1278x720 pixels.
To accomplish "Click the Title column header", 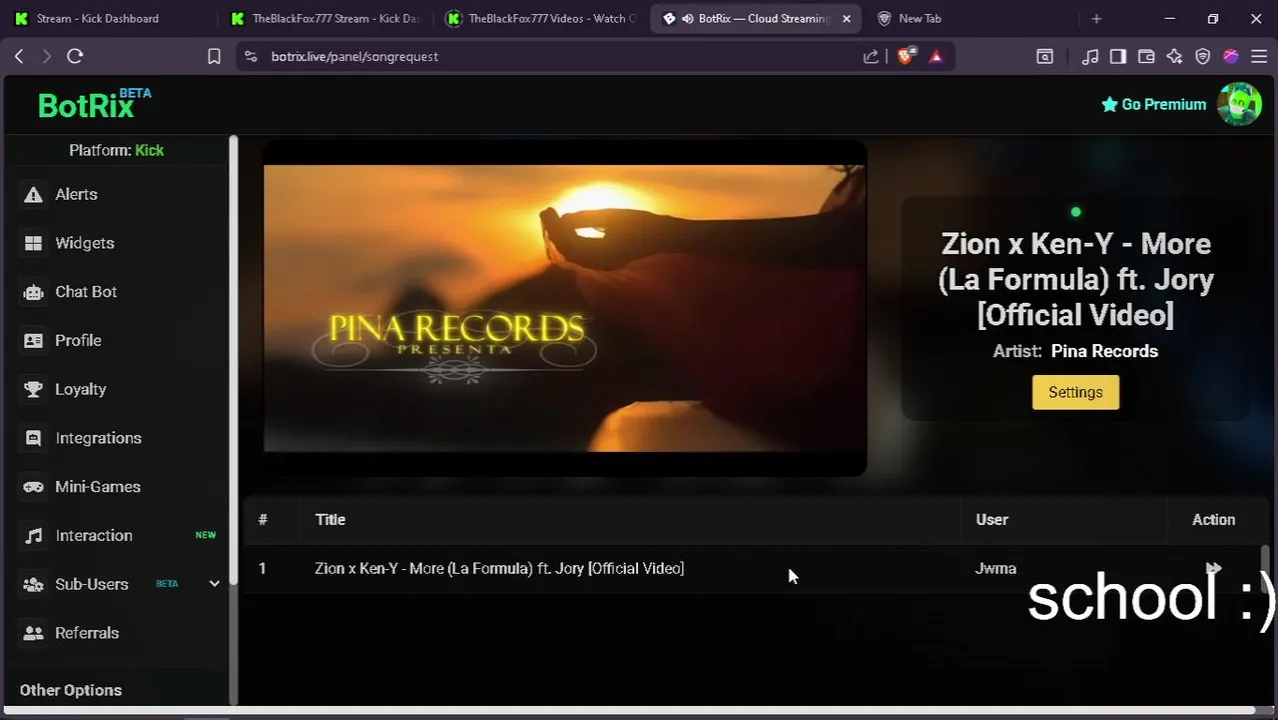I will click(x=330, y=519).
